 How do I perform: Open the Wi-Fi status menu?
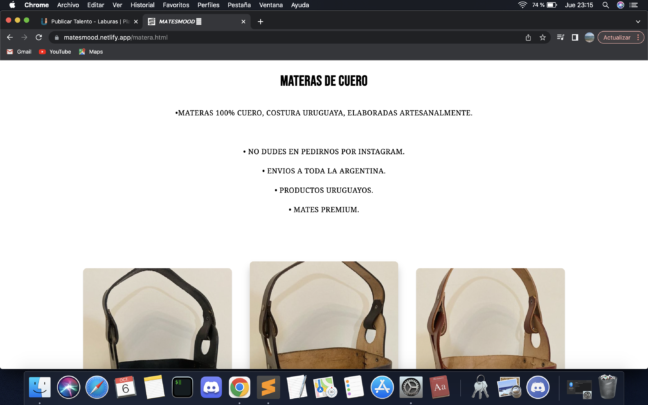pos(522,5)
